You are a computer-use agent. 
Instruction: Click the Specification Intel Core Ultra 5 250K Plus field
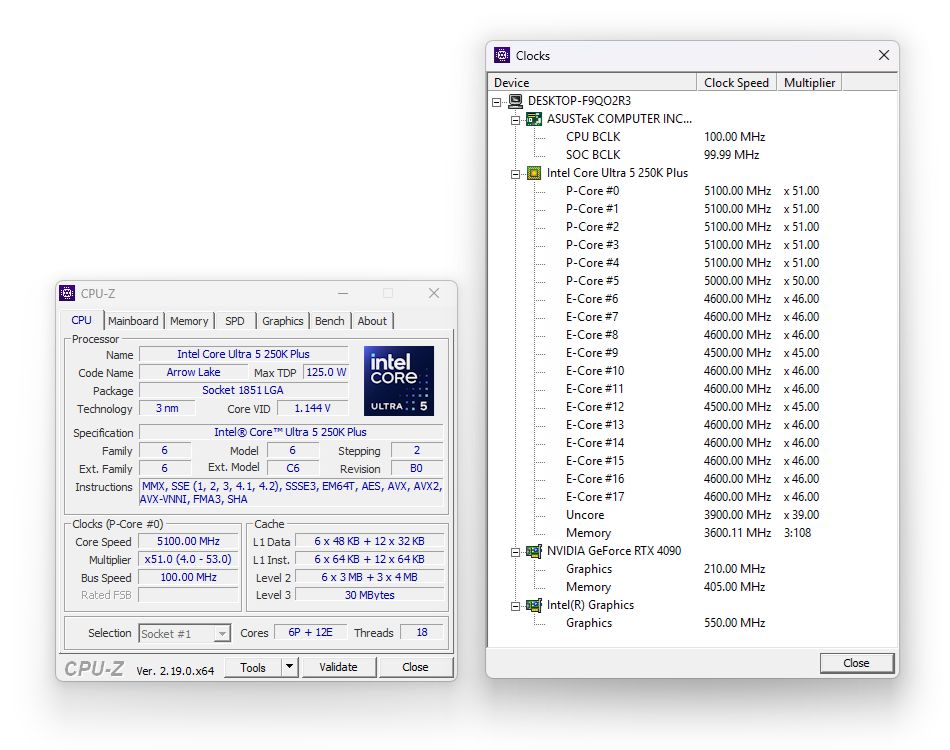(x=291, y=432)
